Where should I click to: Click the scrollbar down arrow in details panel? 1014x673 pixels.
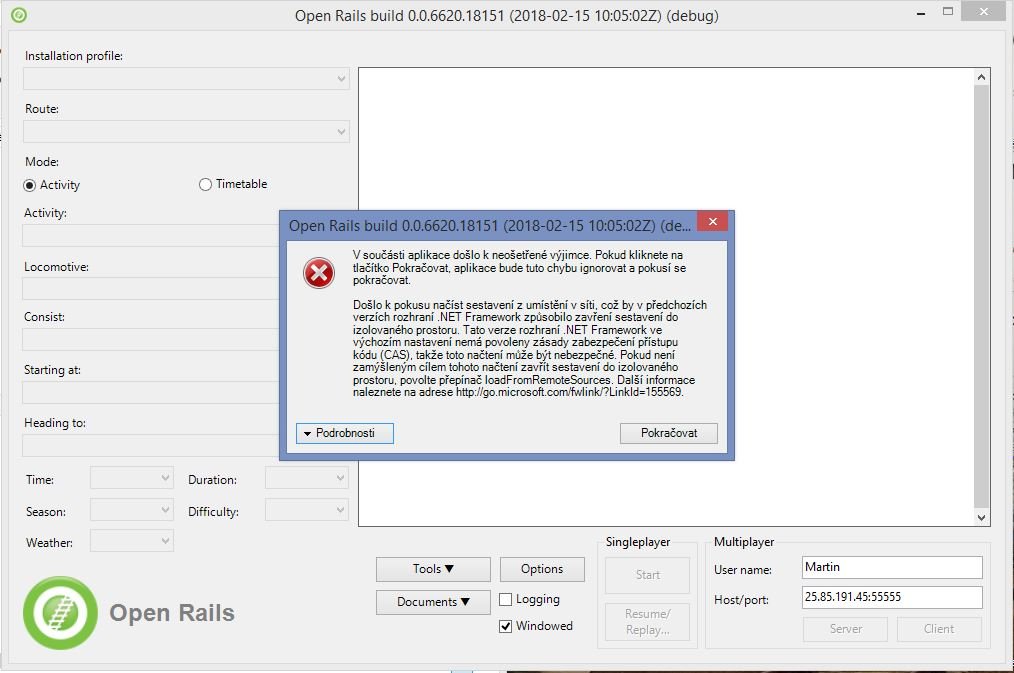click(x=981, y=518)
